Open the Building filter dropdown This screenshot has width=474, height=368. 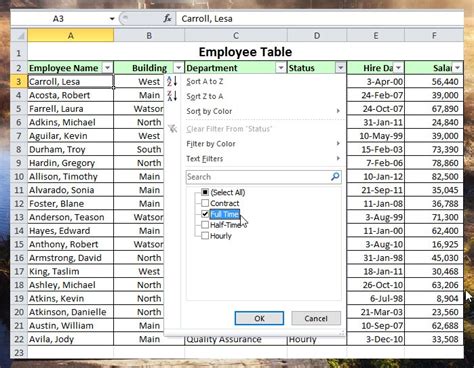coord(178,68)
